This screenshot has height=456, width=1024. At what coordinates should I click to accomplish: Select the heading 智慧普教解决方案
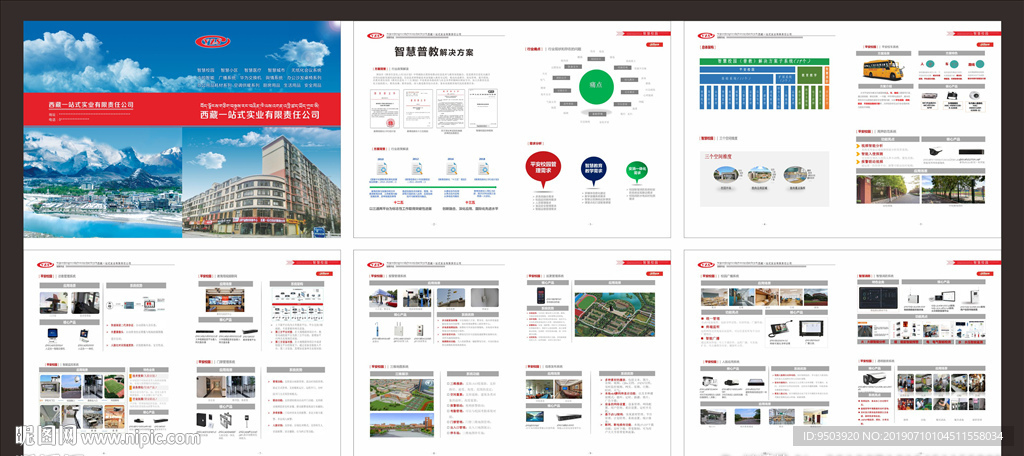click(434, 52)
